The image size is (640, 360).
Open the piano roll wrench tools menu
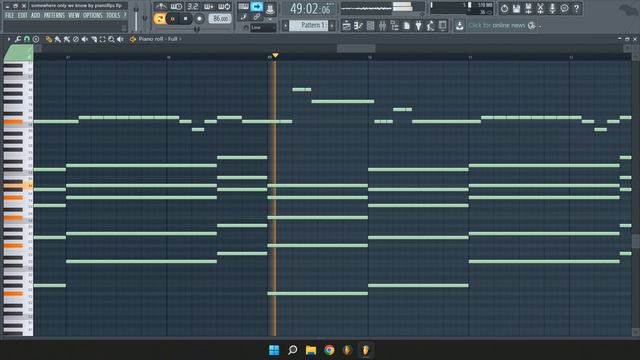pyautogui.click(x=18, y=39)
